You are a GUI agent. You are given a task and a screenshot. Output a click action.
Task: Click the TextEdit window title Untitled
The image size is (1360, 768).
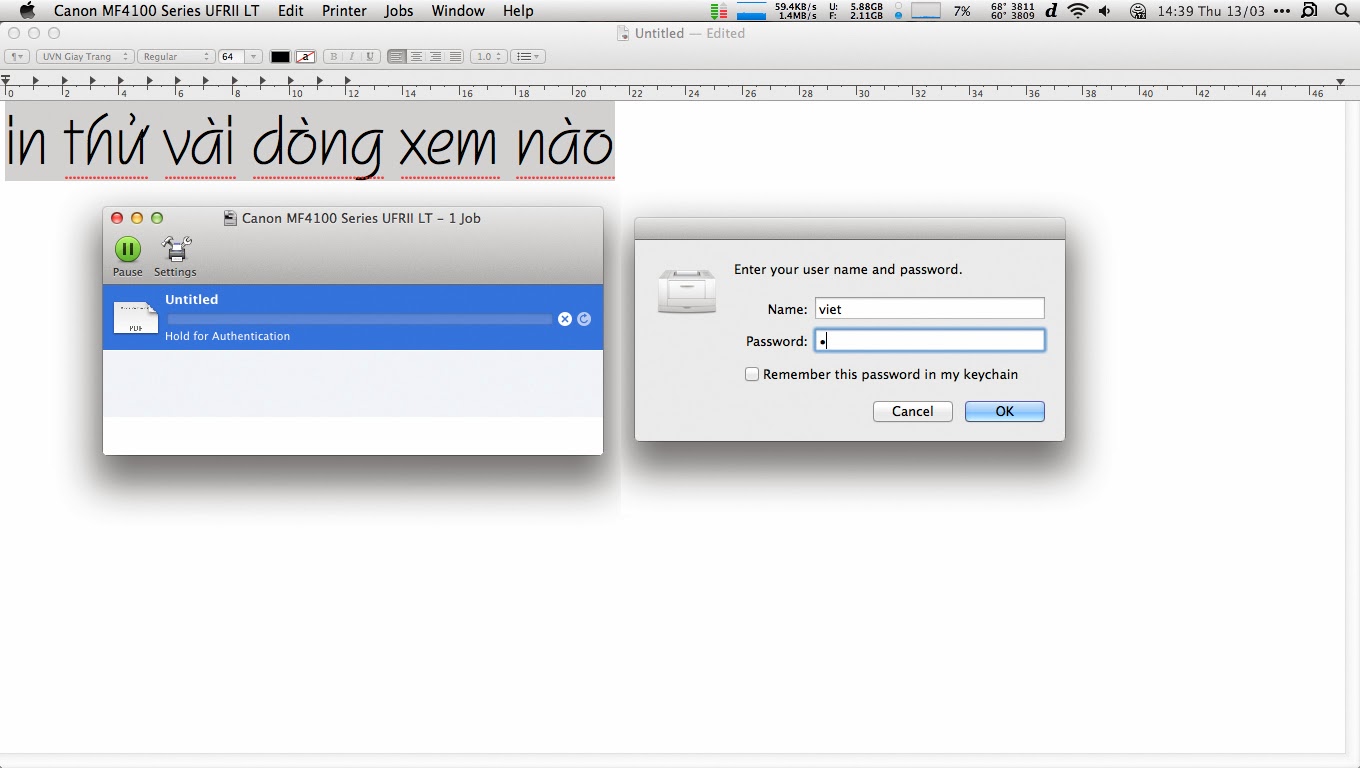pyautogui.click(x=659, y=33)
